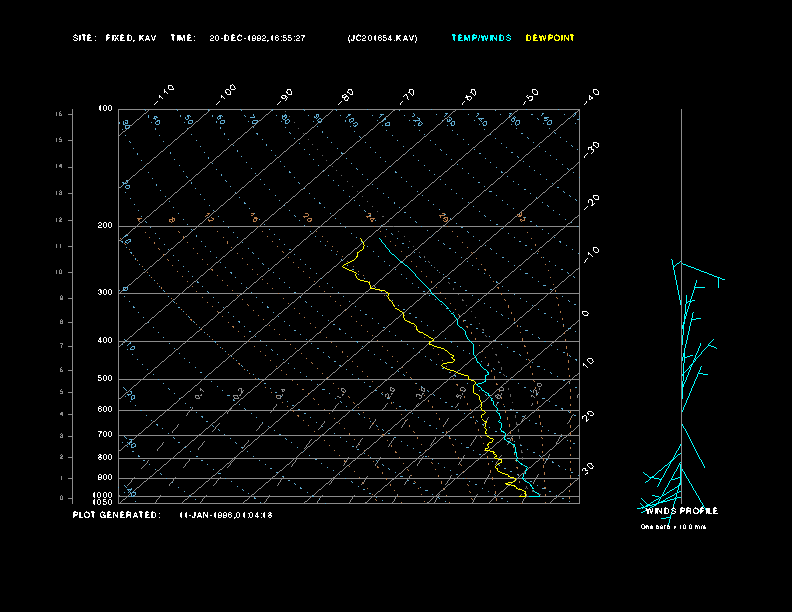The height and width of the screenshot is (612, 792).
Task: Click the 16 km tick on height scale
Action: pyautogui.click(x=59, y=114)
